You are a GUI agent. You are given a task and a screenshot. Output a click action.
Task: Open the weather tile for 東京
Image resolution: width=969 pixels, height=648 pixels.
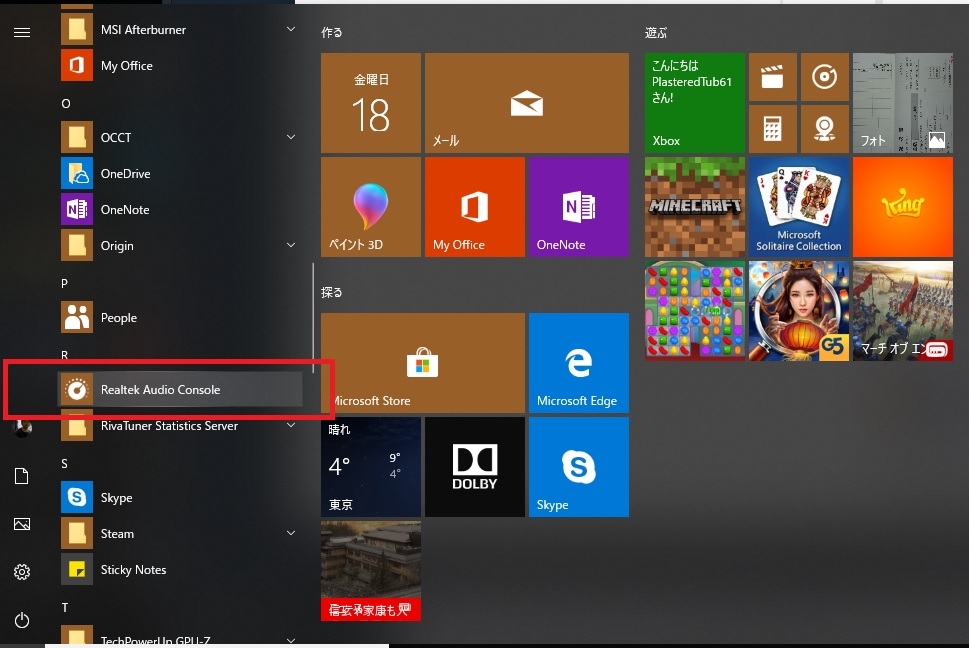[371, 467]
